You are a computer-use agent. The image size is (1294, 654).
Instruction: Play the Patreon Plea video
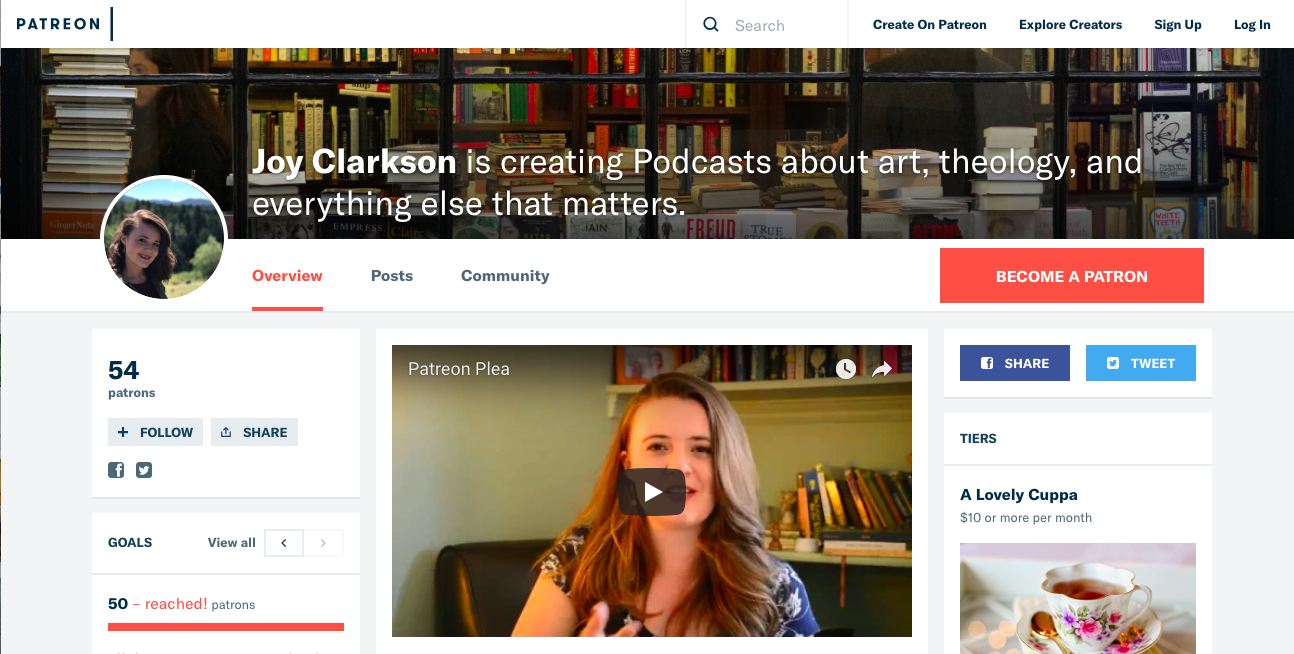pos(652,492)
